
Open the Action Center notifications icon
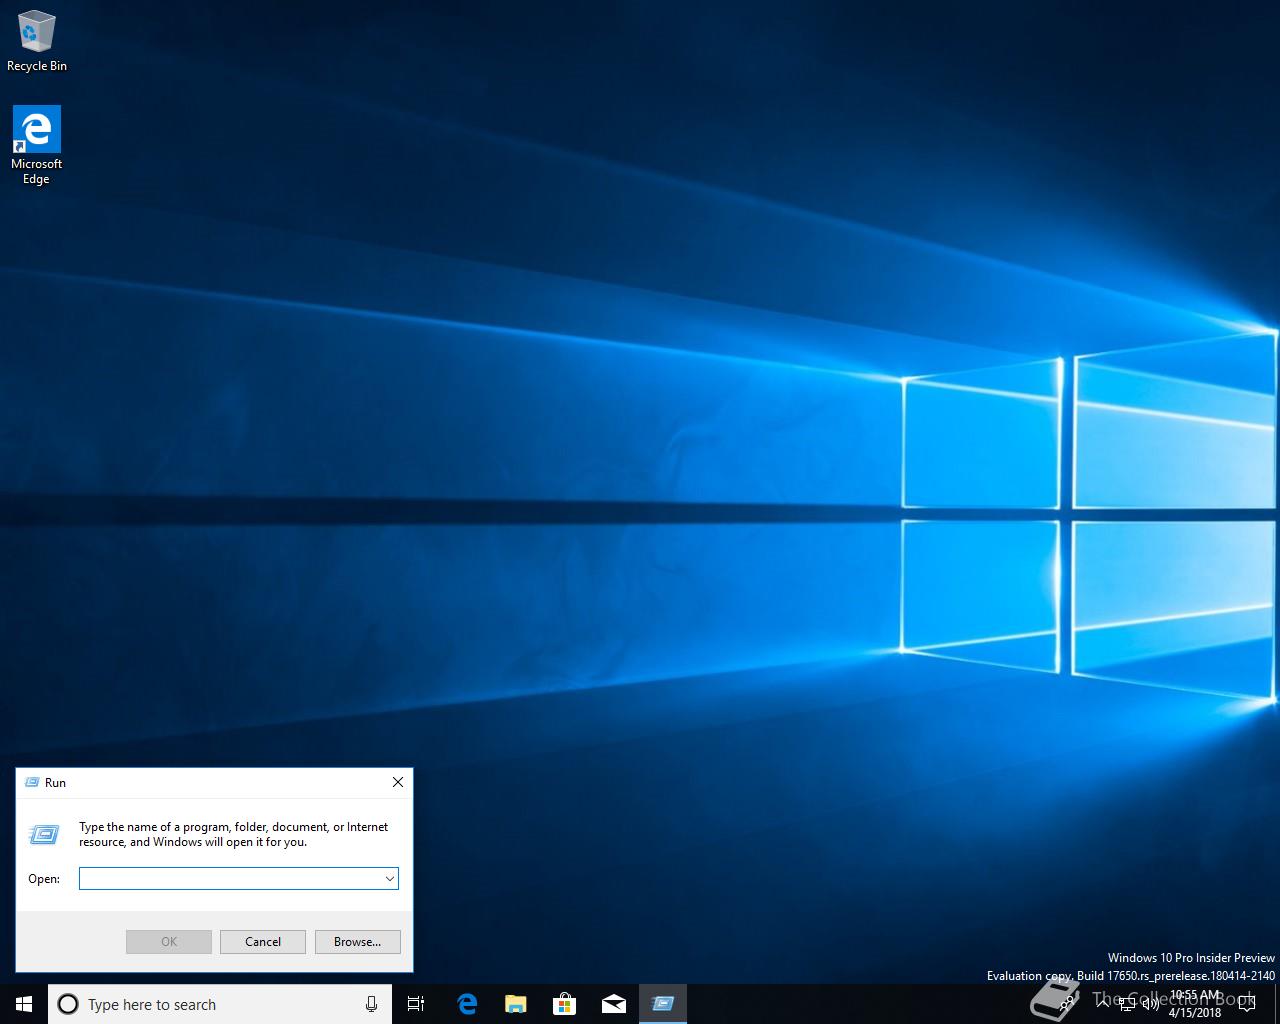1246,1004
